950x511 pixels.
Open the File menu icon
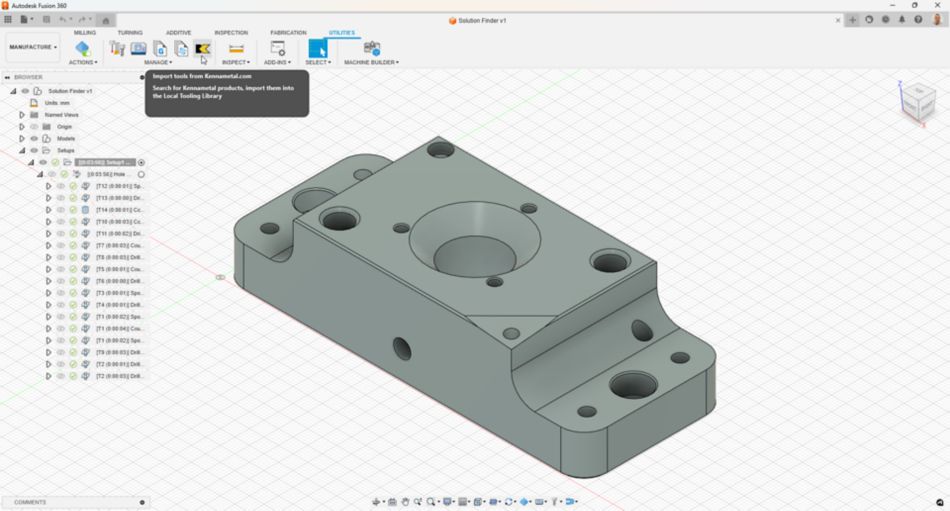coord(25,19)
